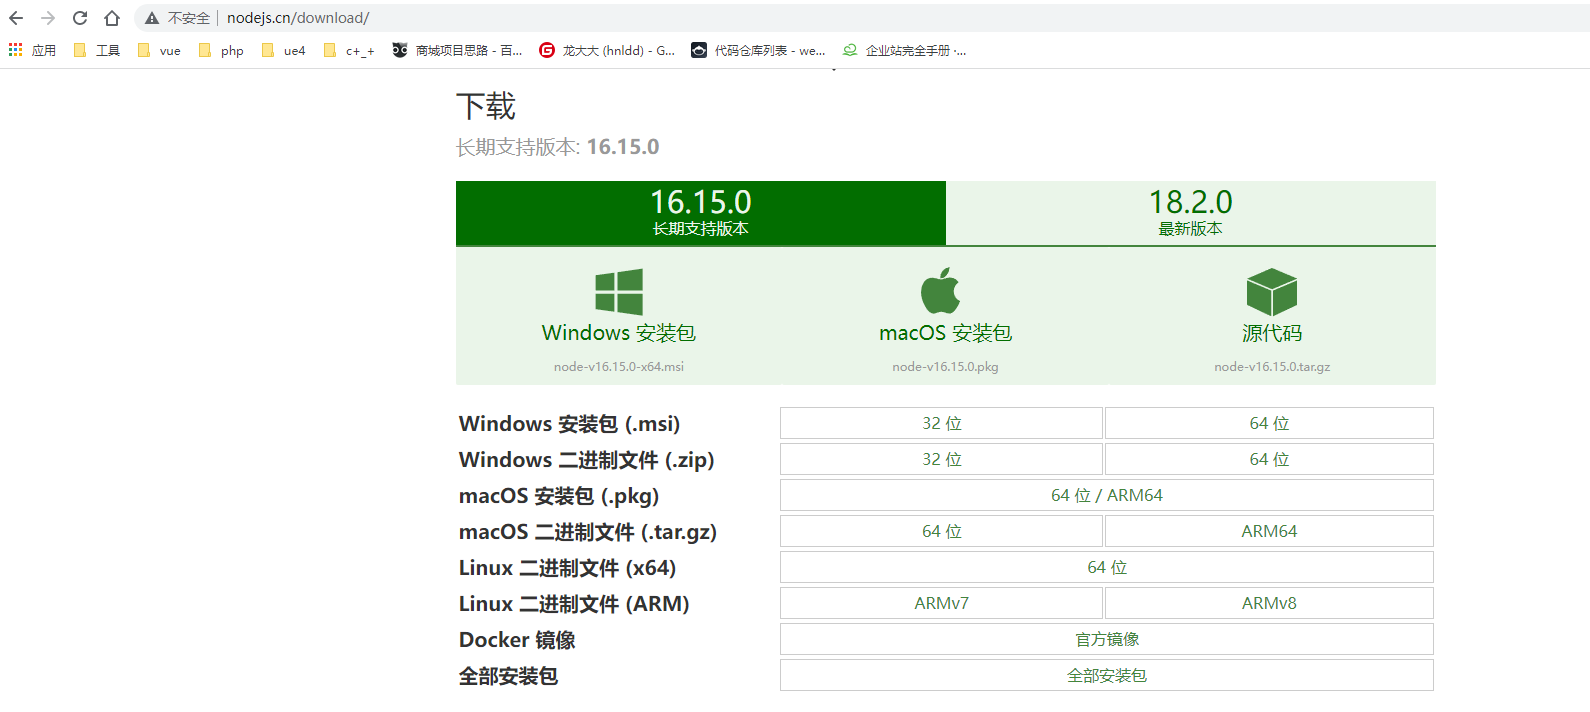Open the 工具 bookmark folder
The height and width of the screenshot is (712, 1590).
[x=97, y=50]
